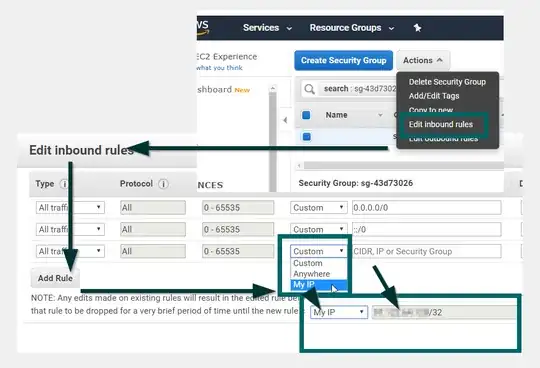Viewport: 540px width, 368px height.
Task: Open the Services menu
Action: (267, 28)
